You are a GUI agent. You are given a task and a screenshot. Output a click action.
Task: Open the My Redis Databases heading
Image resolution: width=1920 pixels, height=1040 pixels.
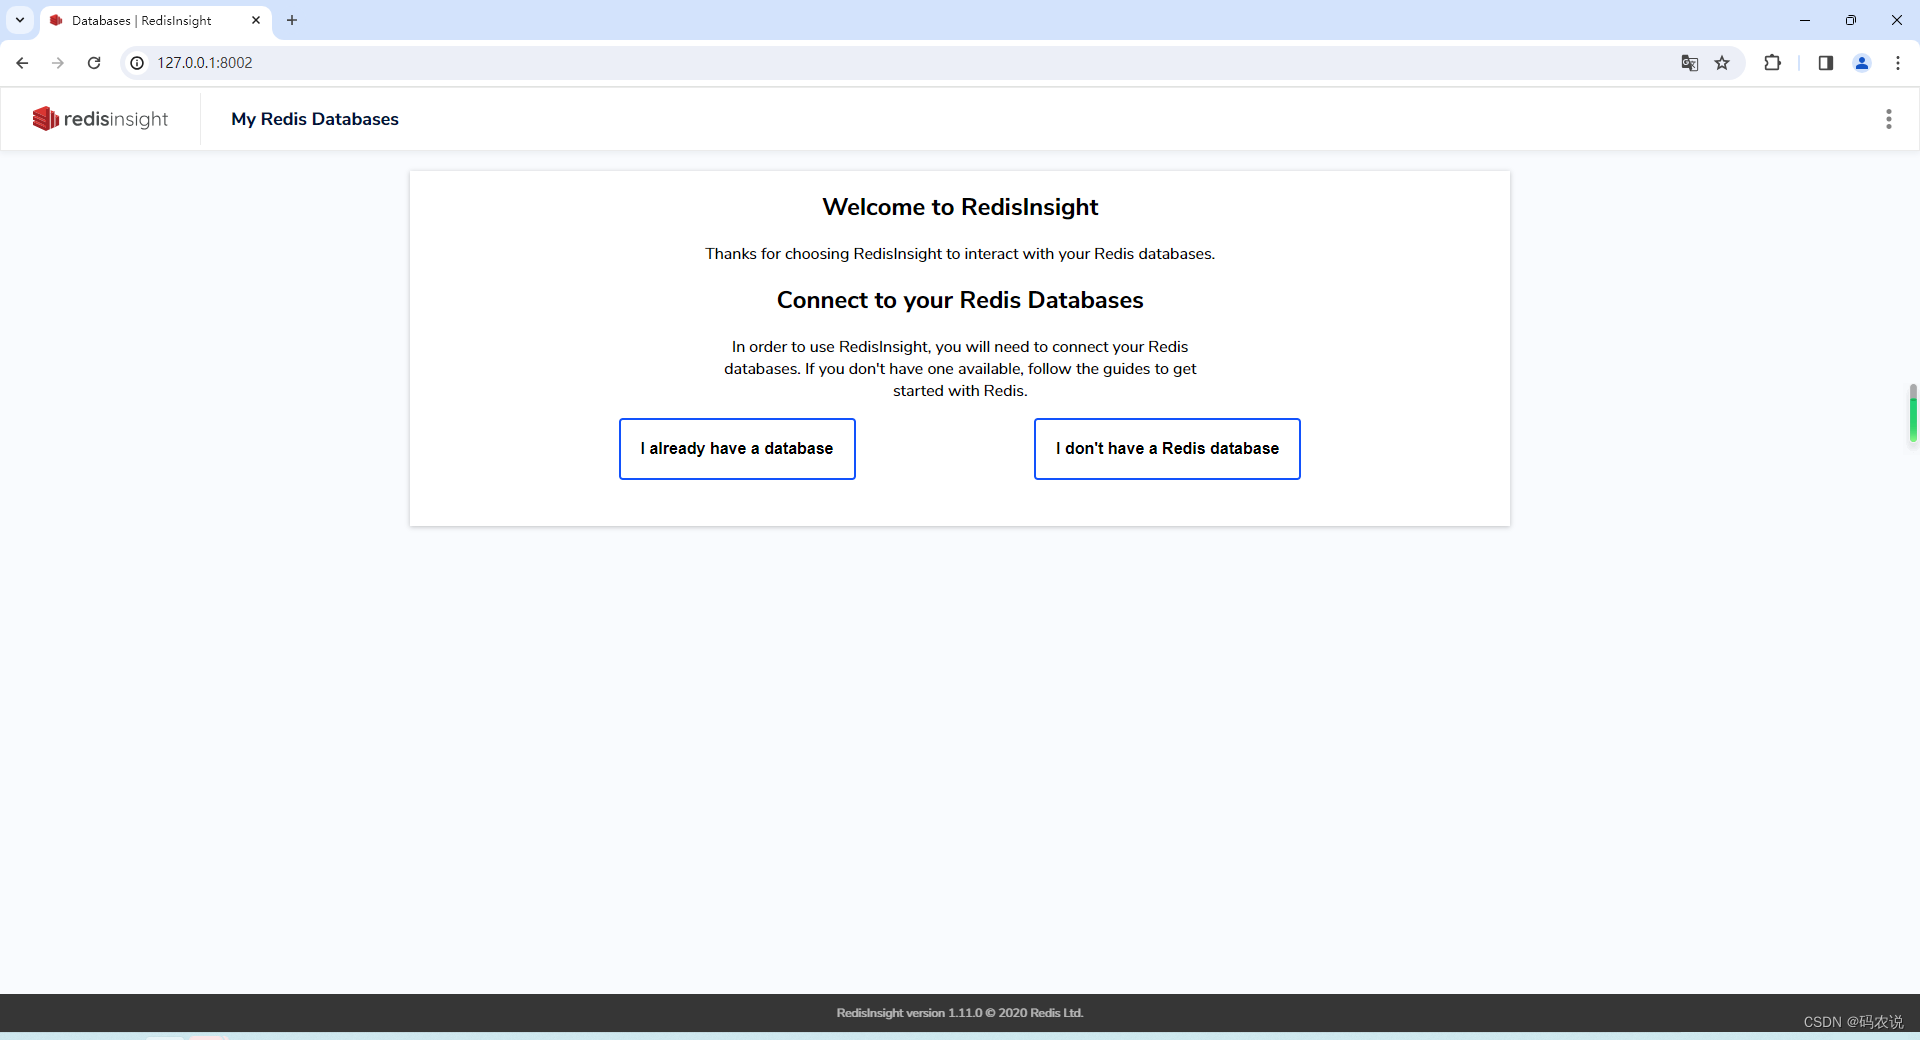pyautogui.click(x=315, y=119)
